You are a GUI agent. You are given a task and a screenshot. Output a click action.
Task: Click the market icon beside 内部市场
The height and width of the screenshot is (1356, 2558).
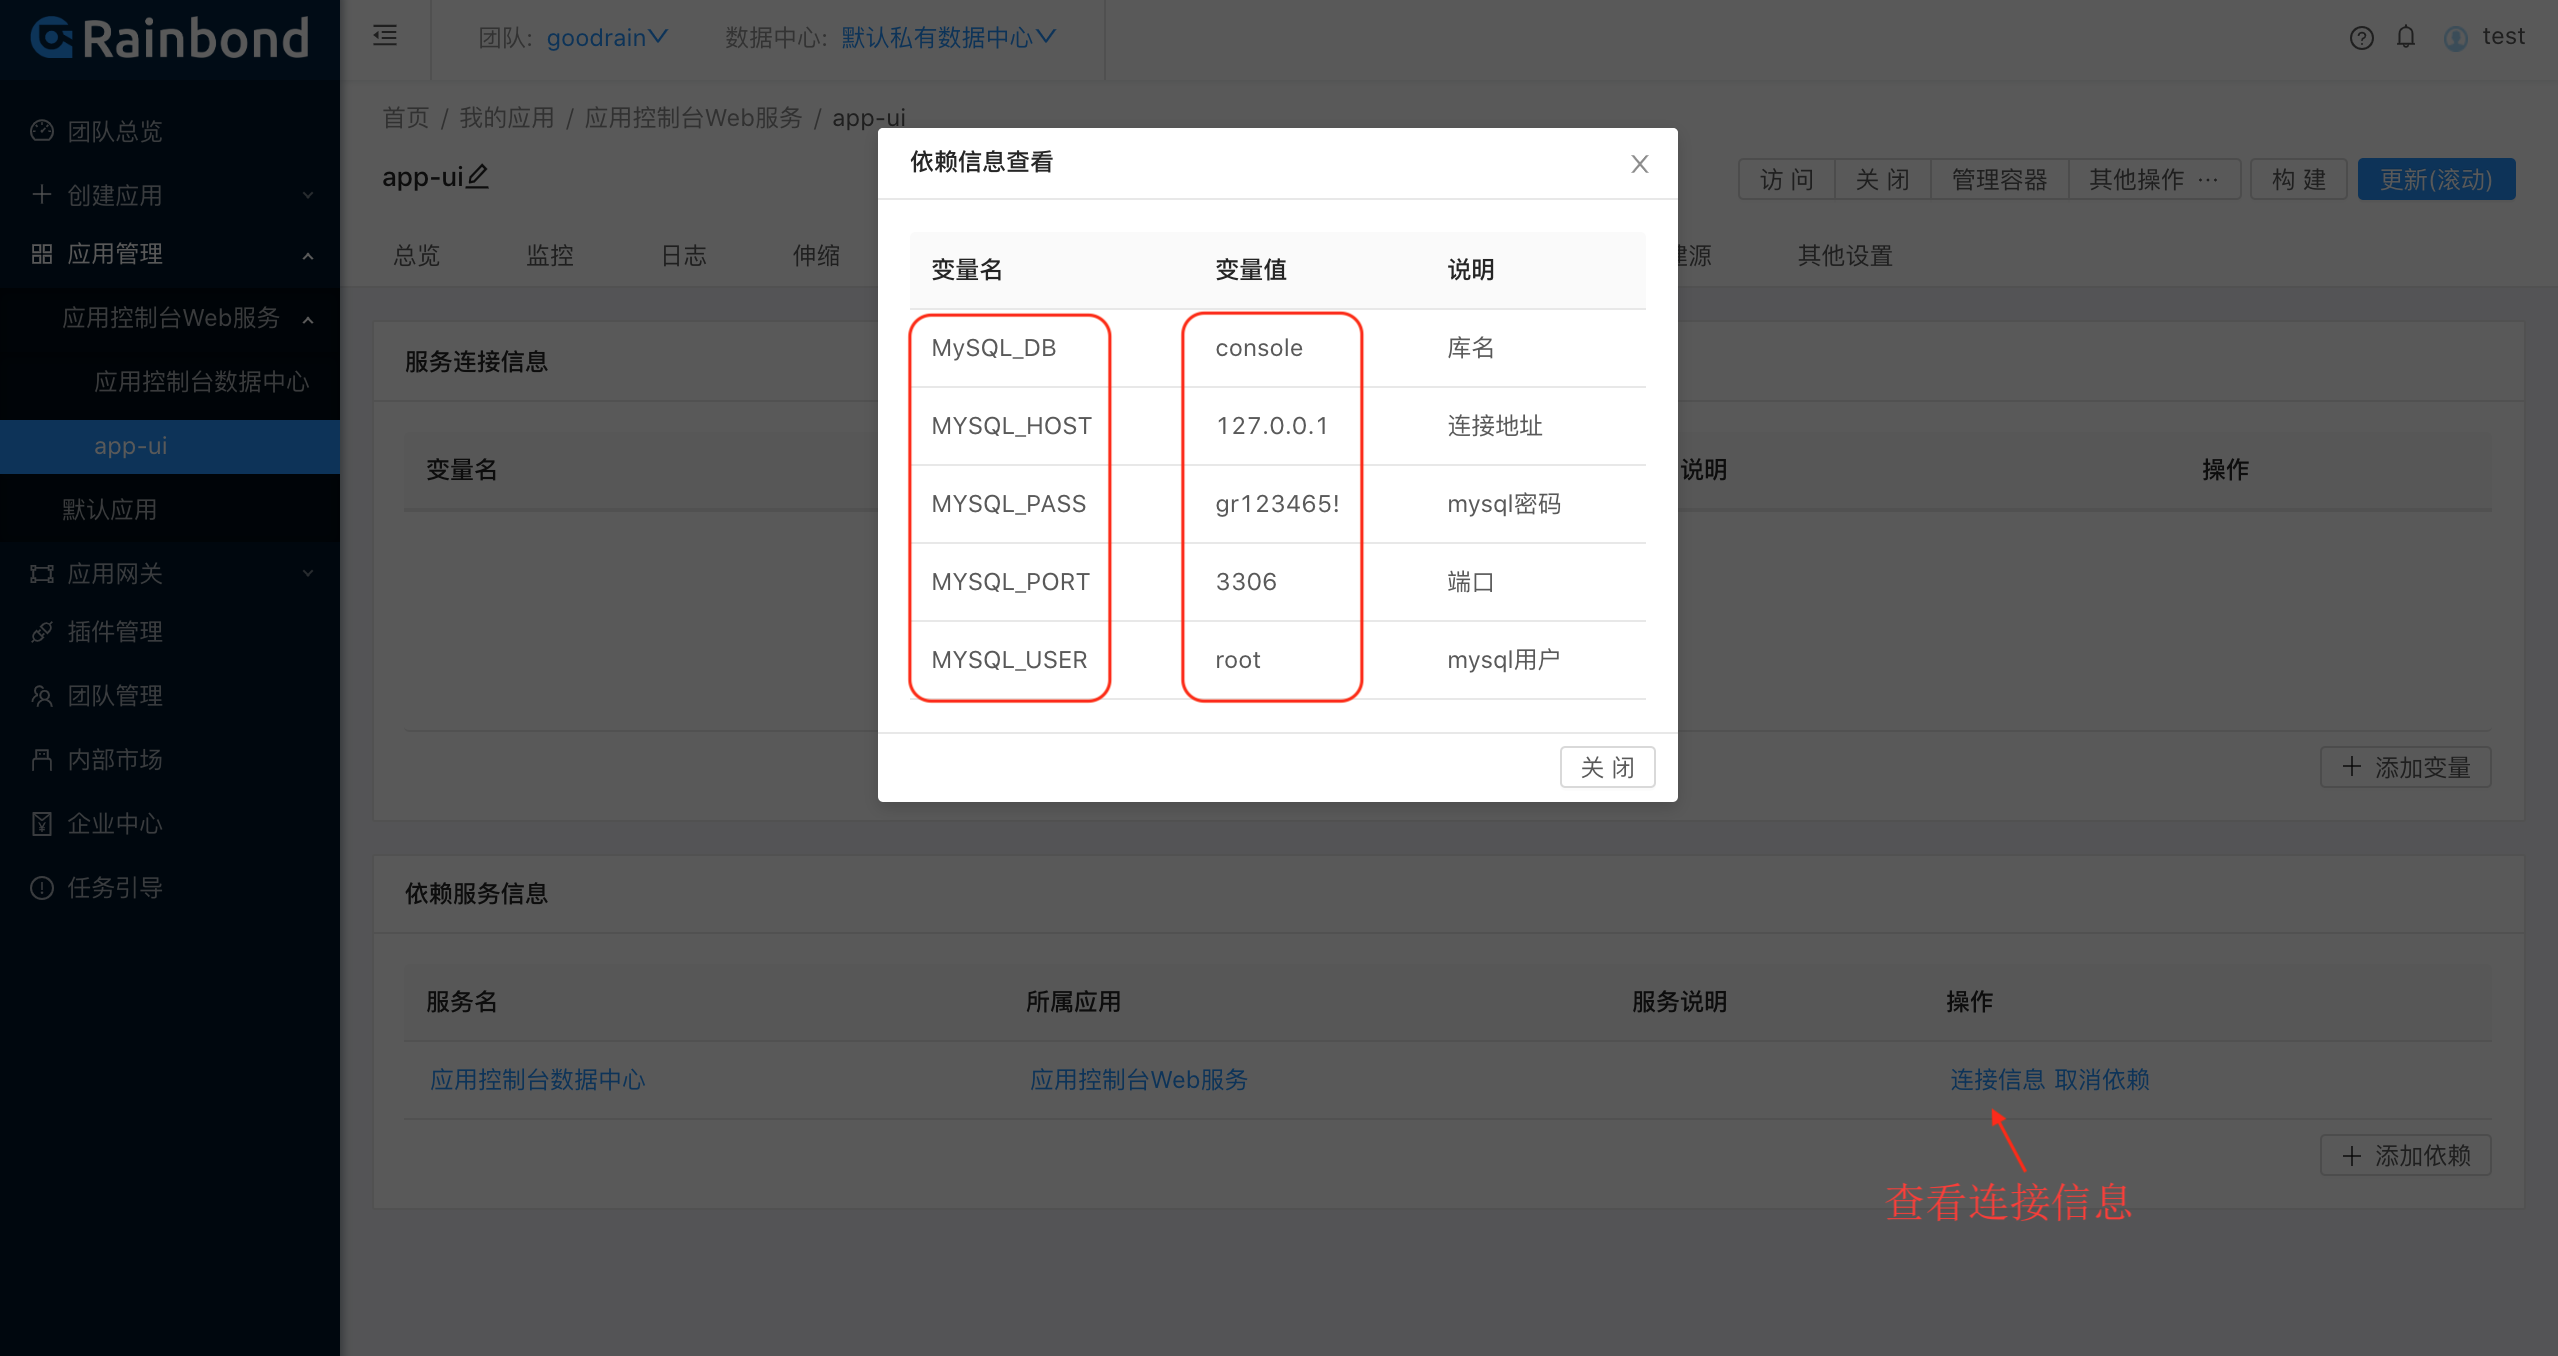coord(42,760)
